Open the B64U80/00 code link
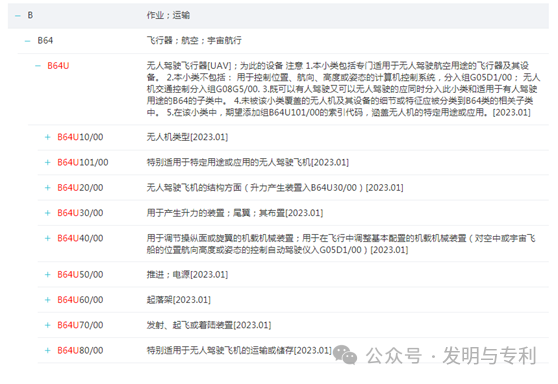The image size is (558, 384). click(x=80, y=350)
